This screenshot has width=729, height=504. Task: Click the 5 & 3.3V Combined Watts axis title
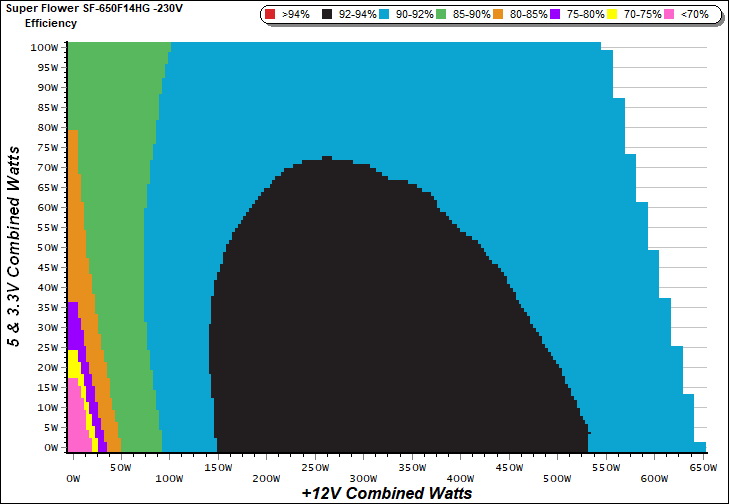tap(15, 246)
